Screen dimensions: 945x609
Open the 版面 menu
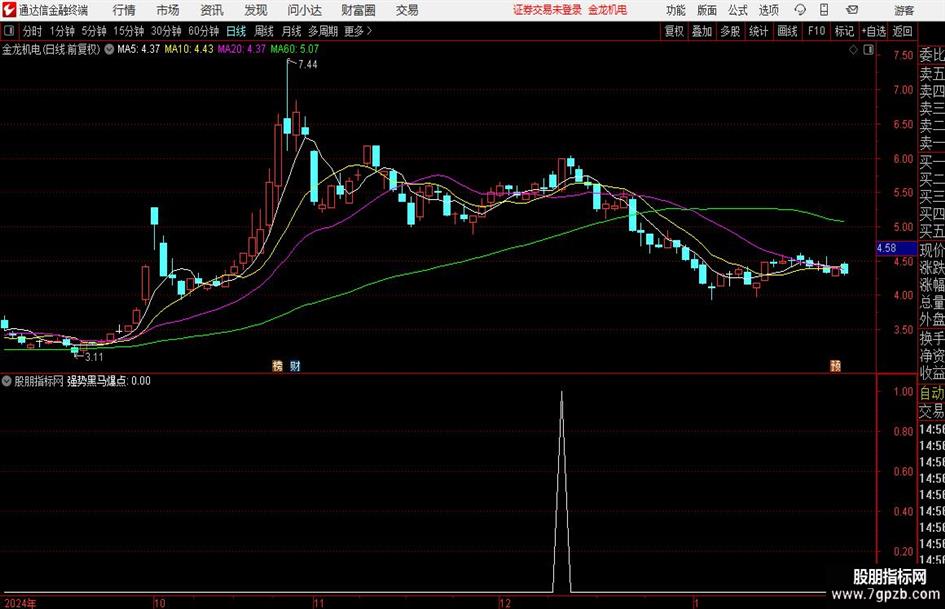coord(706,10)
